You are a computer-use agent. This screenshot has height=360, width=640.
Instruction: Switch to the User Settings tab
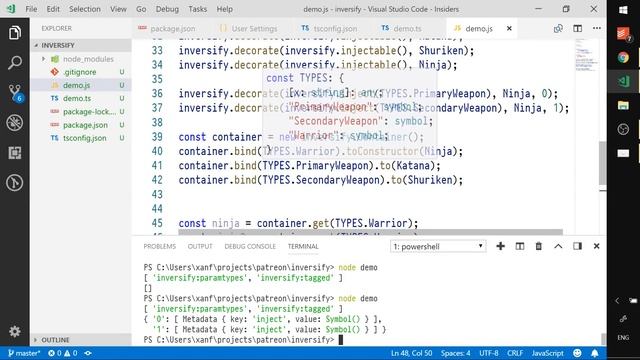tap(249, 29)
